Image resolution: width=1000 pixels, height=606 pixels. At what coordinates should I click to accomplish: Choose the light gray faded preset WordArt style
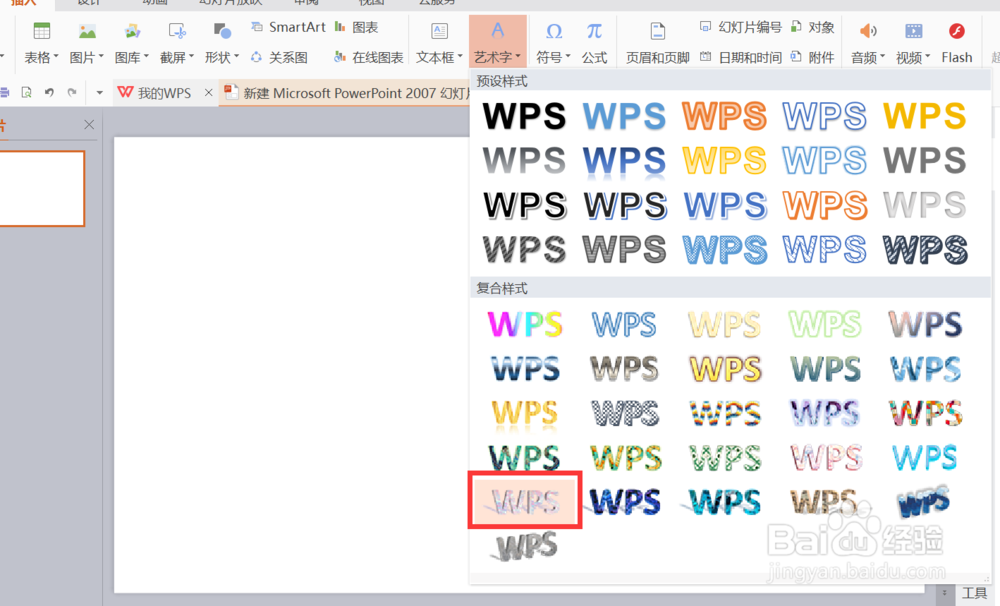pos(925,205)
